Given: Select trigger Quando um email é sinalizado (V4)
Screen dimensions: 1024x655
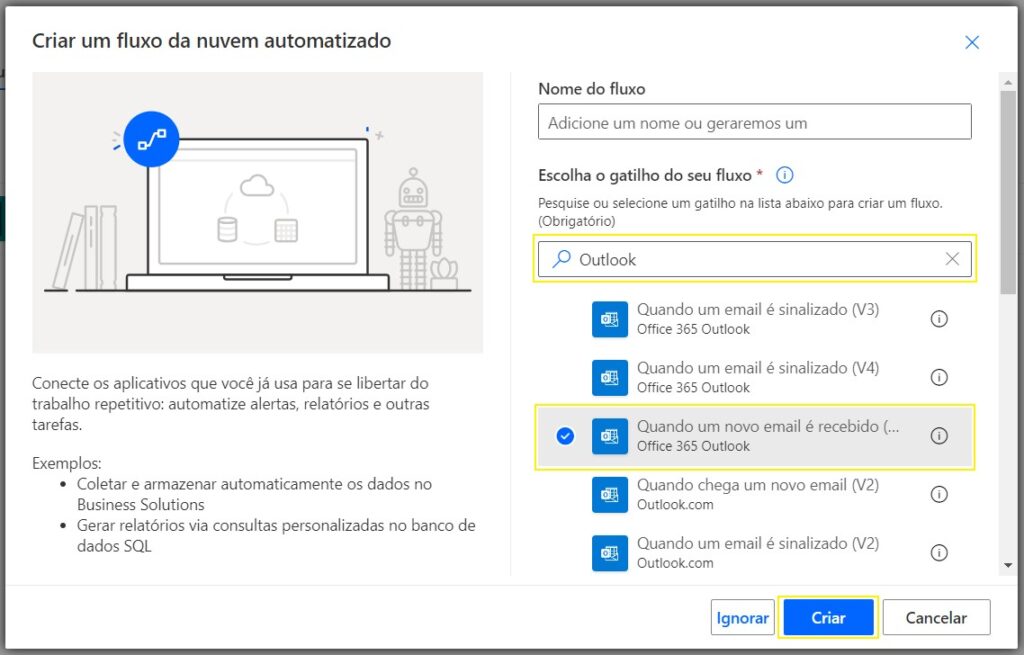Looking at the screenshot, I should pos(757,377).
